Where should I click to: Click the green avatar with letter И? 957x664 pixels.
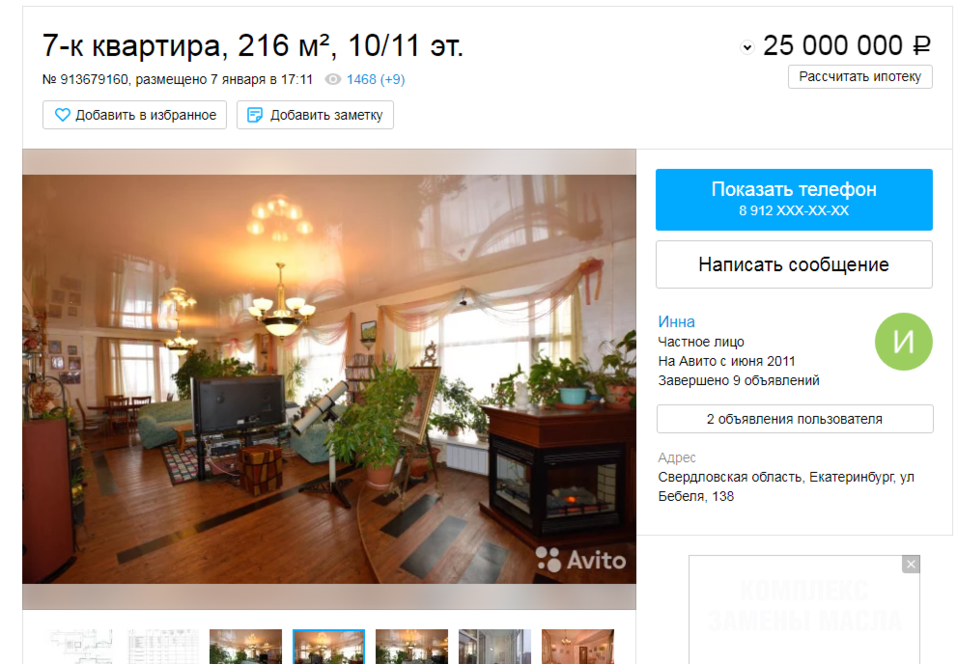(x=903, y=342)
